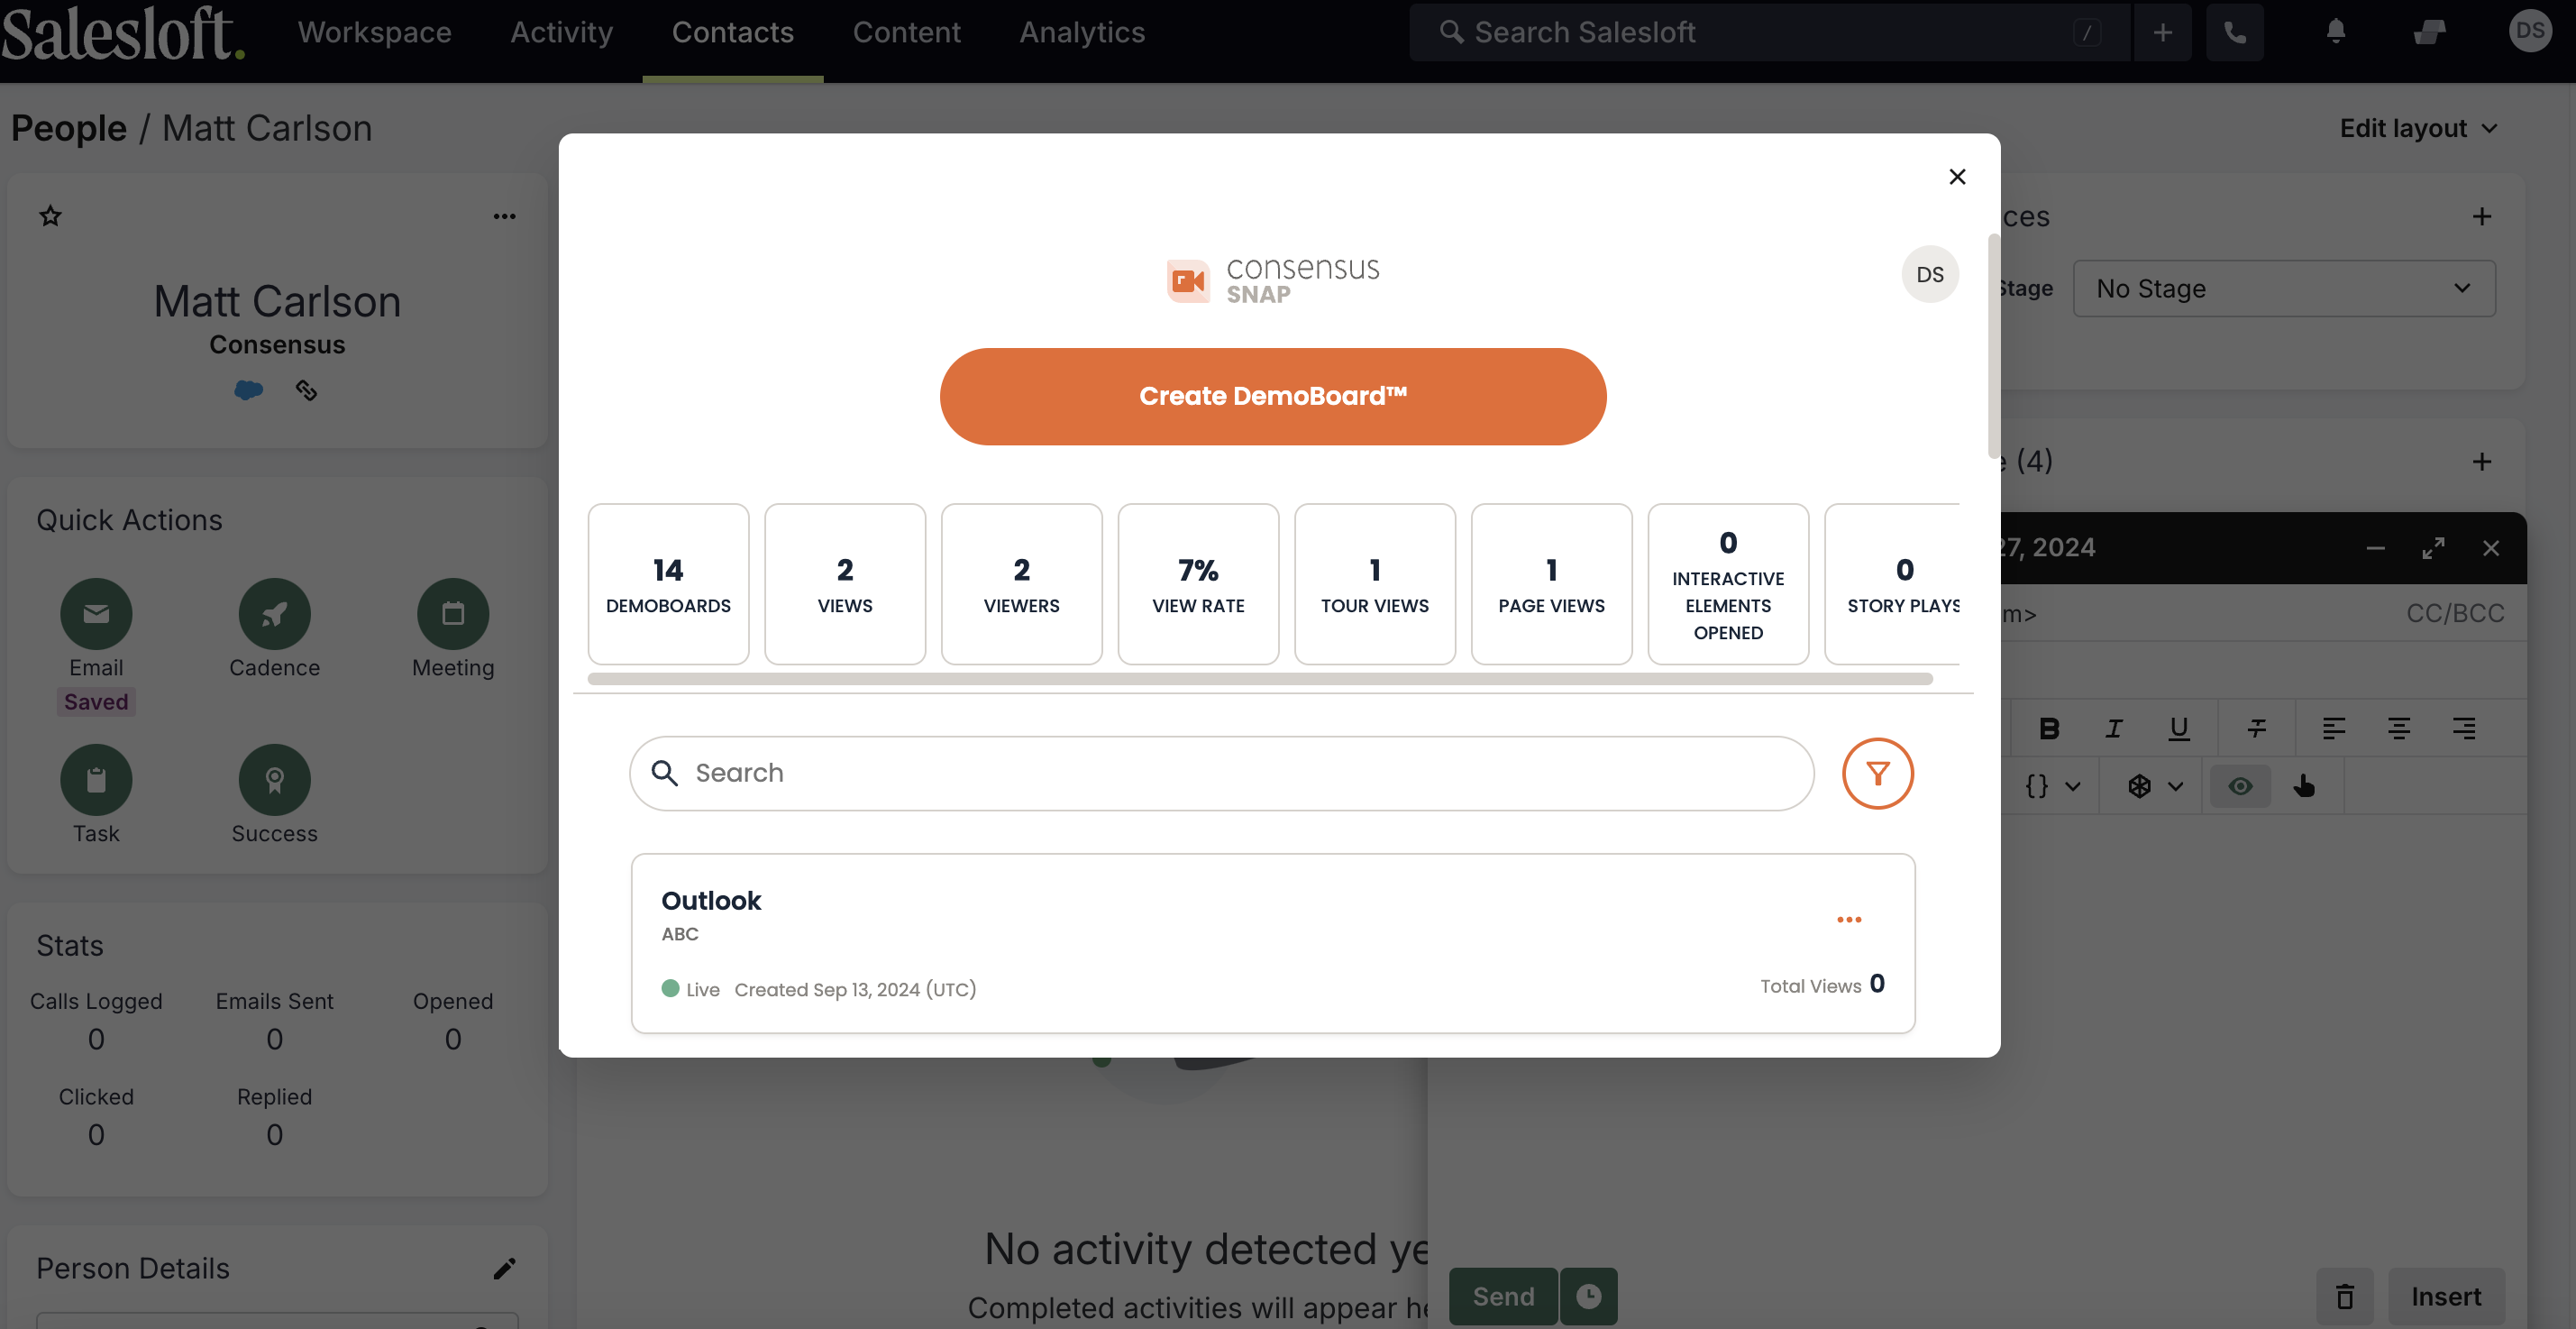Open the curly braces dynamic fields dropdown
Image resolution: width=2576 pixels, height=1329 pixels.
pos(2051,786)
